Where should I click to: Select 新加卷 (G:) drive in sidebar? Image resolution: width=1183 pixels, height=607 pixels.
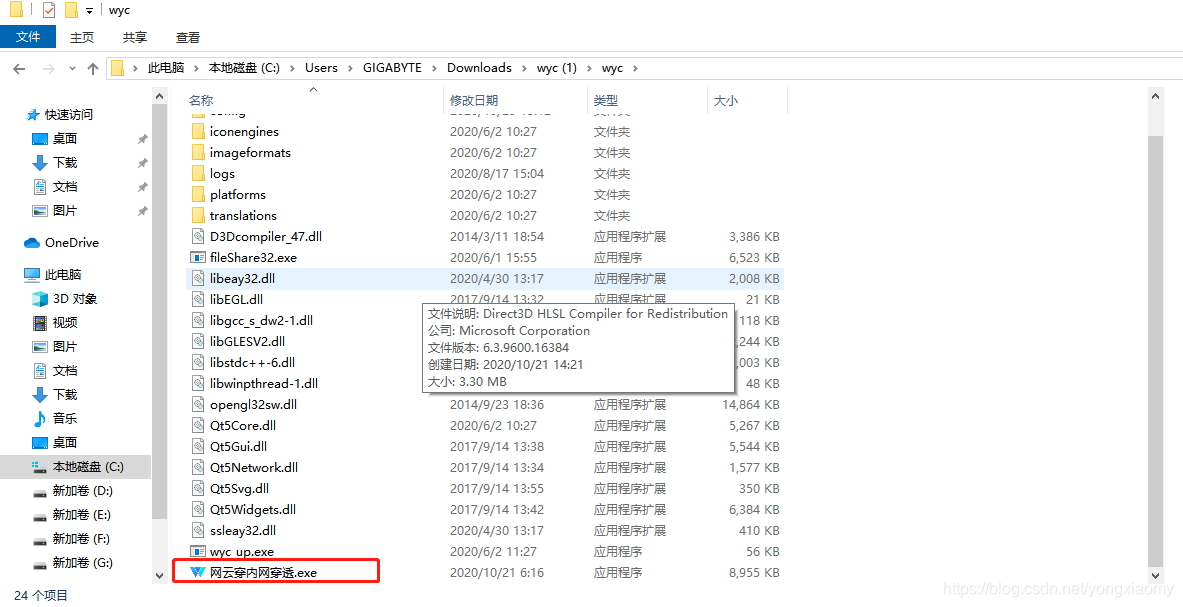83,563
